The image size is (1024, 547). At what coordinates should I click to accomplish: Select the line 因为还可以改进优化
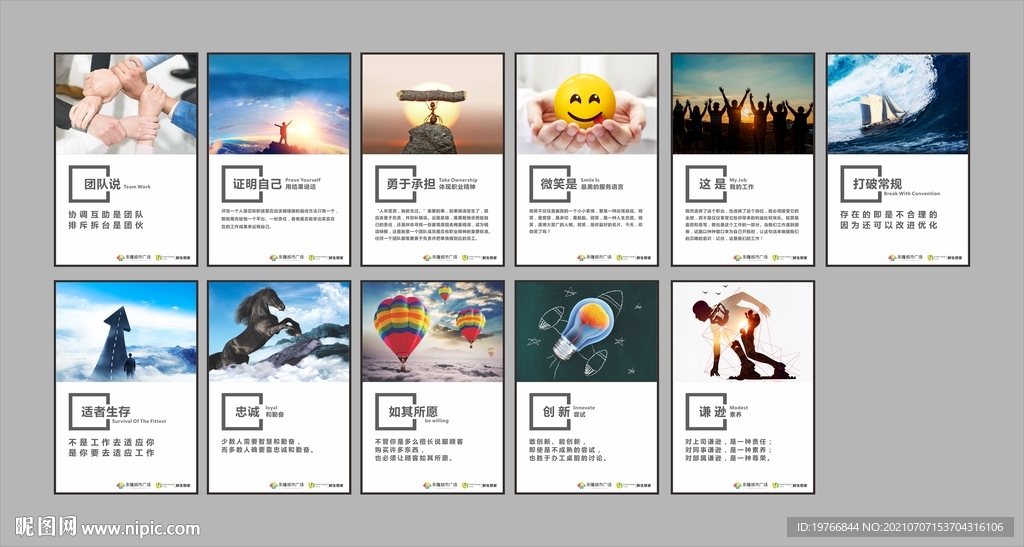coord(889,225)
